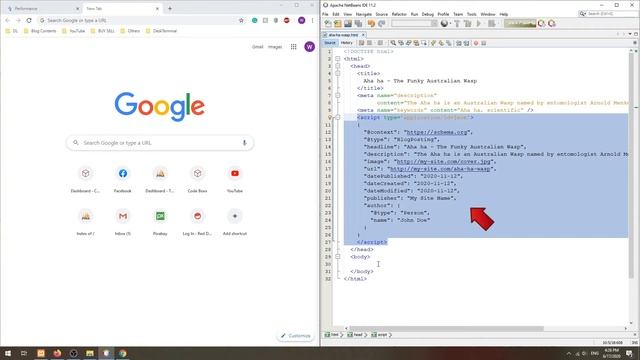640x360 pixels.
Task: Click the Build Project hammer icon
Action: (457, 24)
